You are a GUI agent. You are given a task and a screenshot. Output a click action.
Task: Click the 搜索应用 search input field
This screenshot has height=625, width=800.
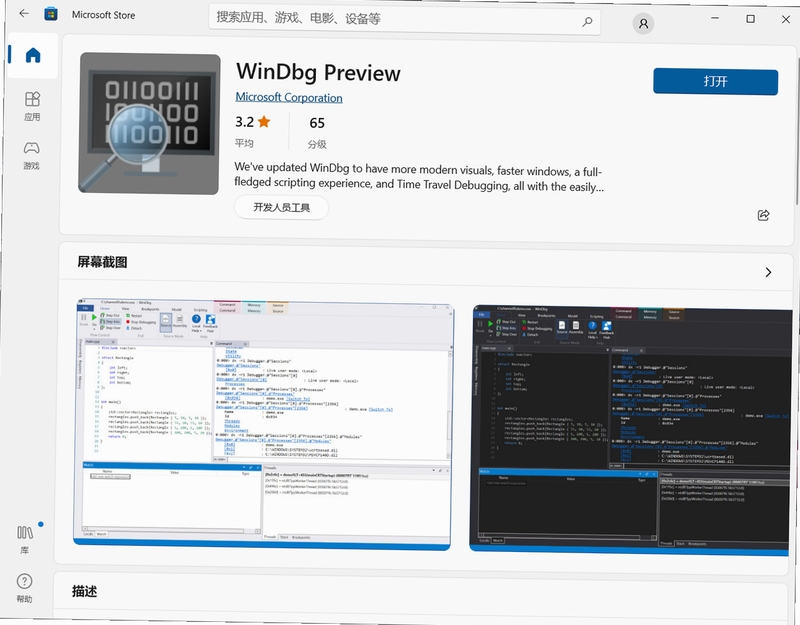point(405,19)
